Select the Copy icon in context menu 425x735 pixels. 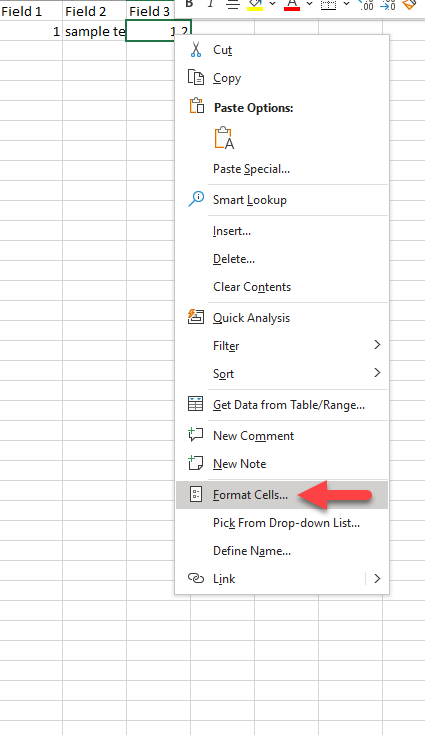[x=196, y=77]
